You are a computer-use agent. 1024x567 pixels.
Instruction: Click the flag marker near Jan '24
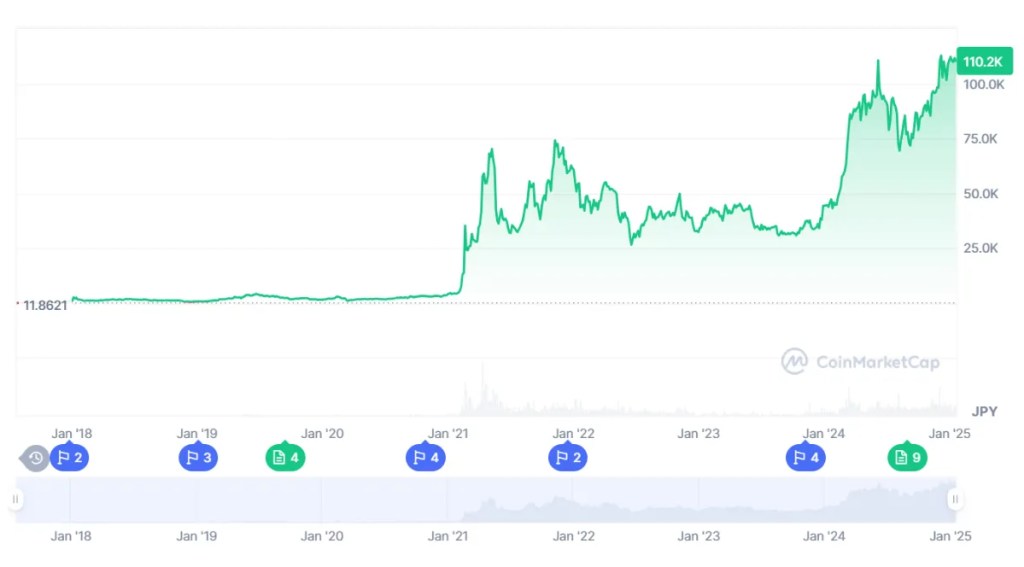[805, 458]
